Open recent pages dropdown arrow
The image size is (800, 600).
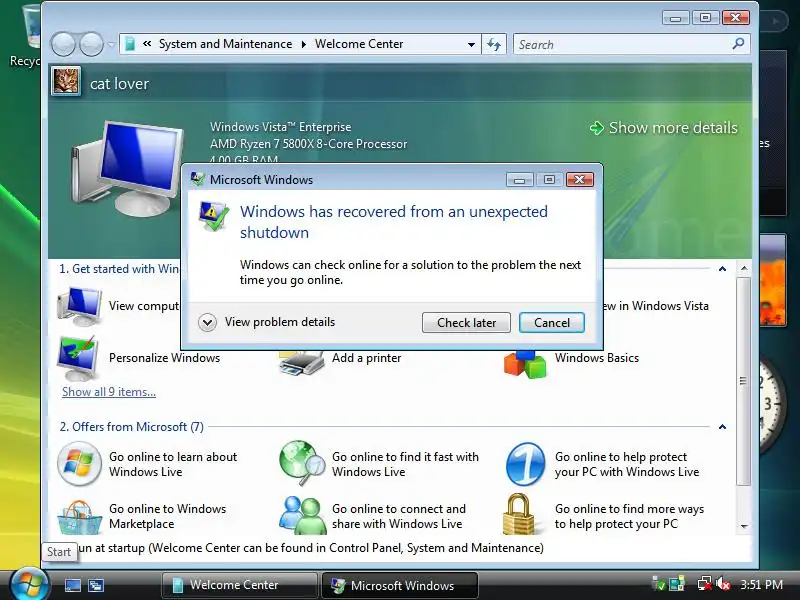coord(111,45)
